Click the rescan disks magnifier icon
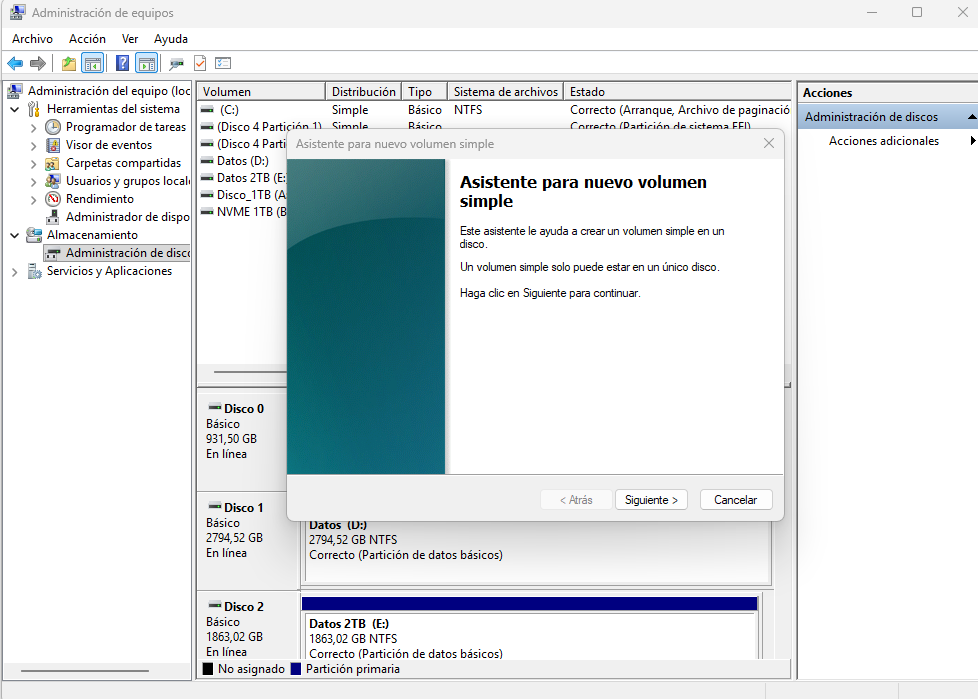 click(177, 63)
